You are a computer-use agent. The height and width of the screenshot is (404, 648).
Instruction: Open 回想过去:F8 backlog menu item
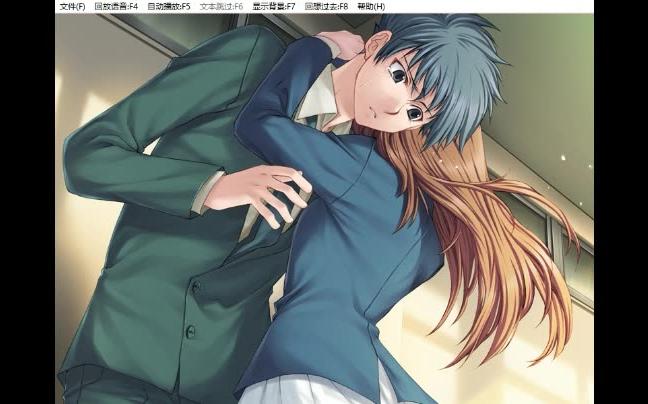(x=326, y=6)
